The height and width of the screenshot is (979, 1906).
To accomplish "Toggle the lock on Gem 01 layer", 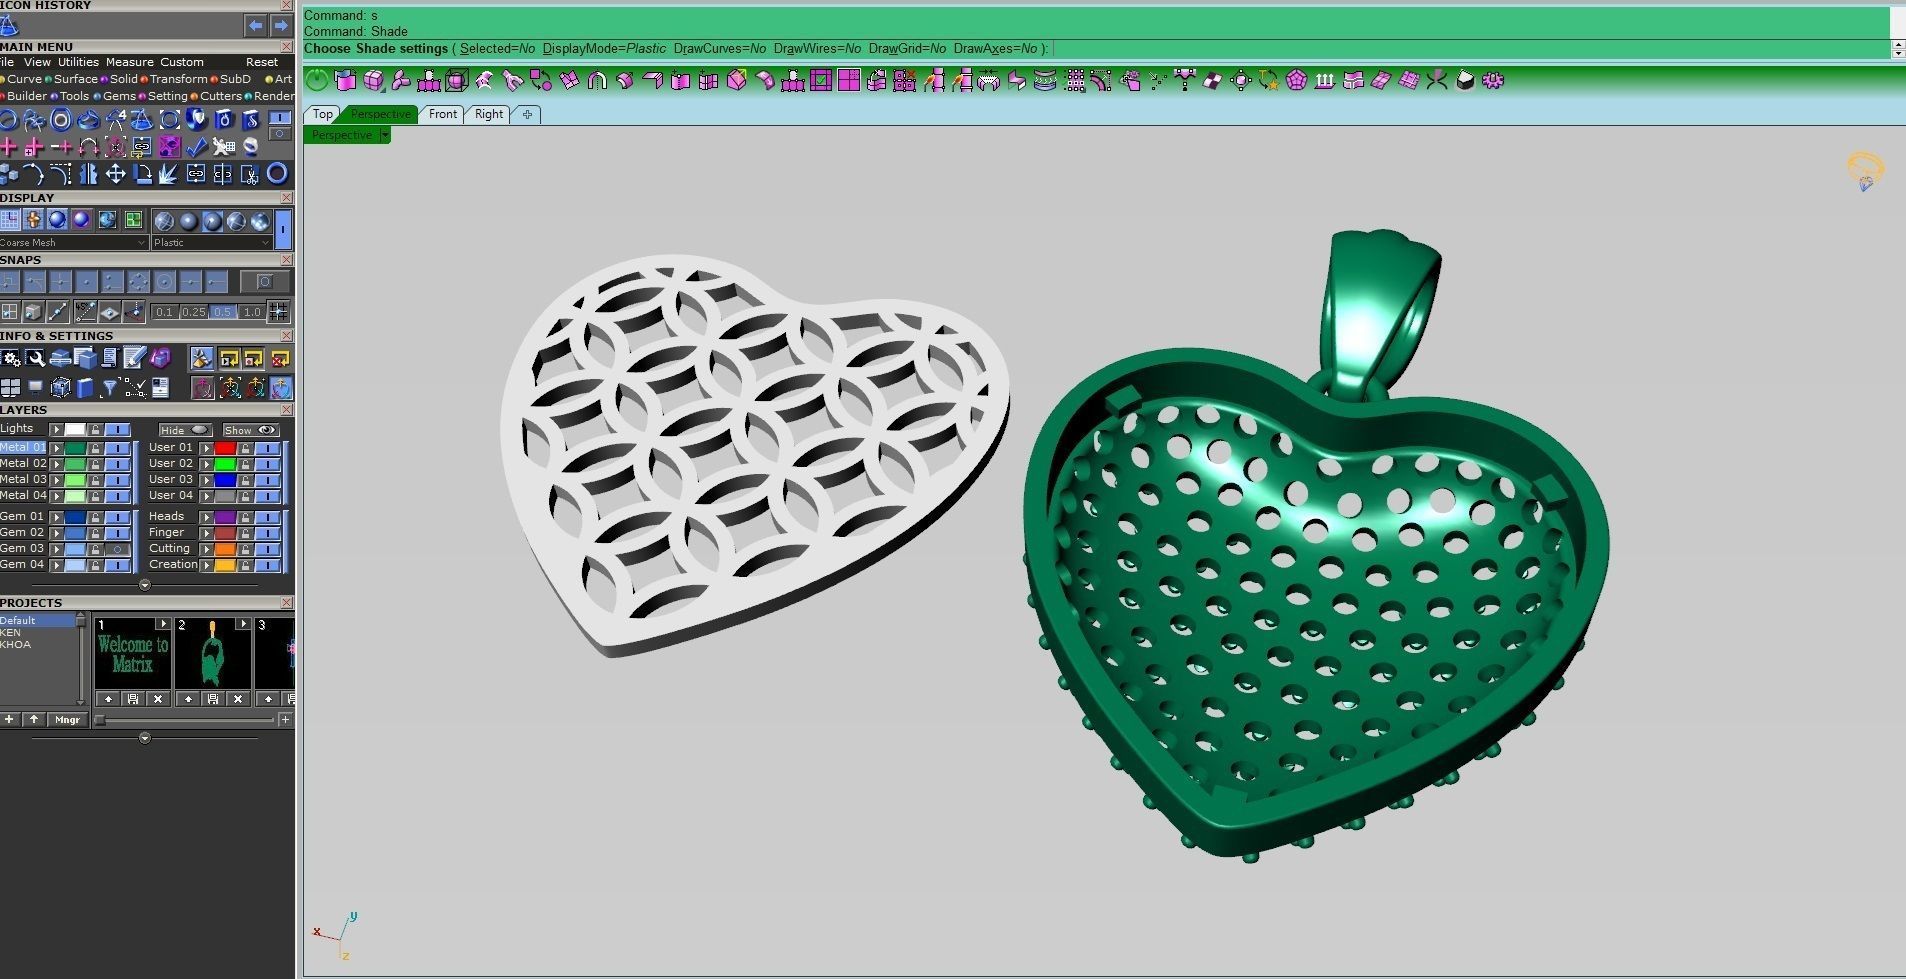I will click(95, 517).
